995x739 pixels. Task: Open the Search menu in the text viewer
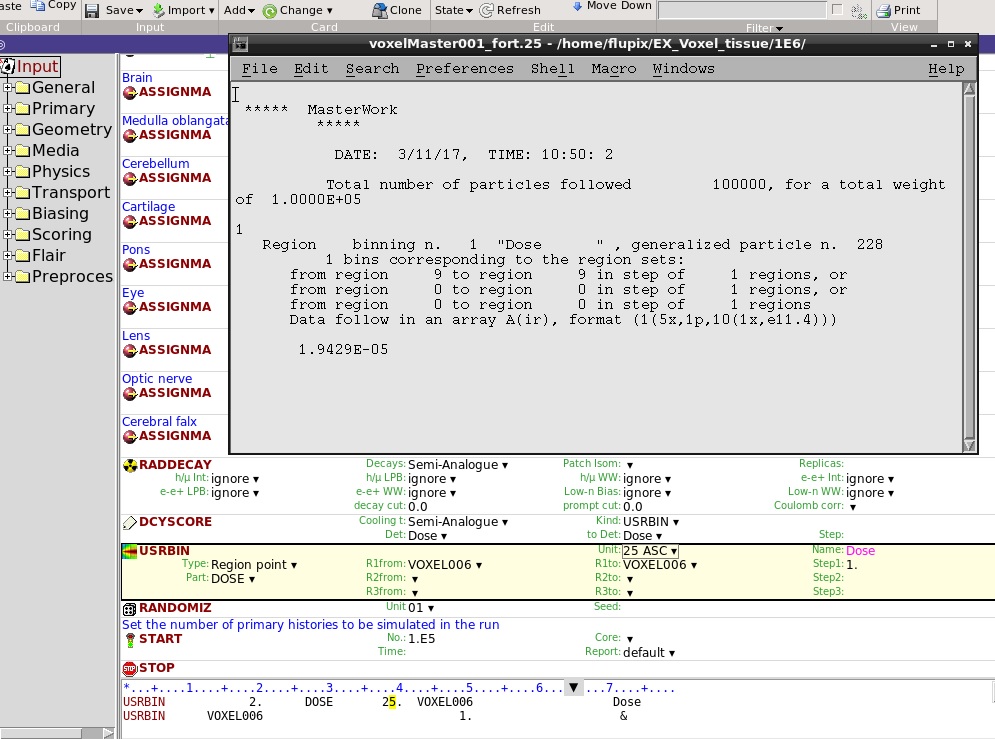372,69
